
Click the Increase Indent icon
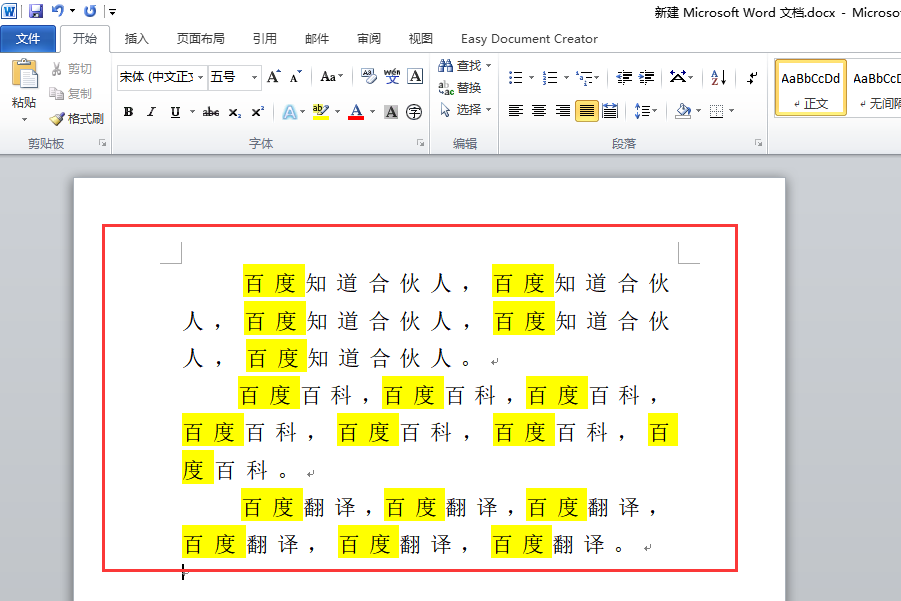click(646, 78)
